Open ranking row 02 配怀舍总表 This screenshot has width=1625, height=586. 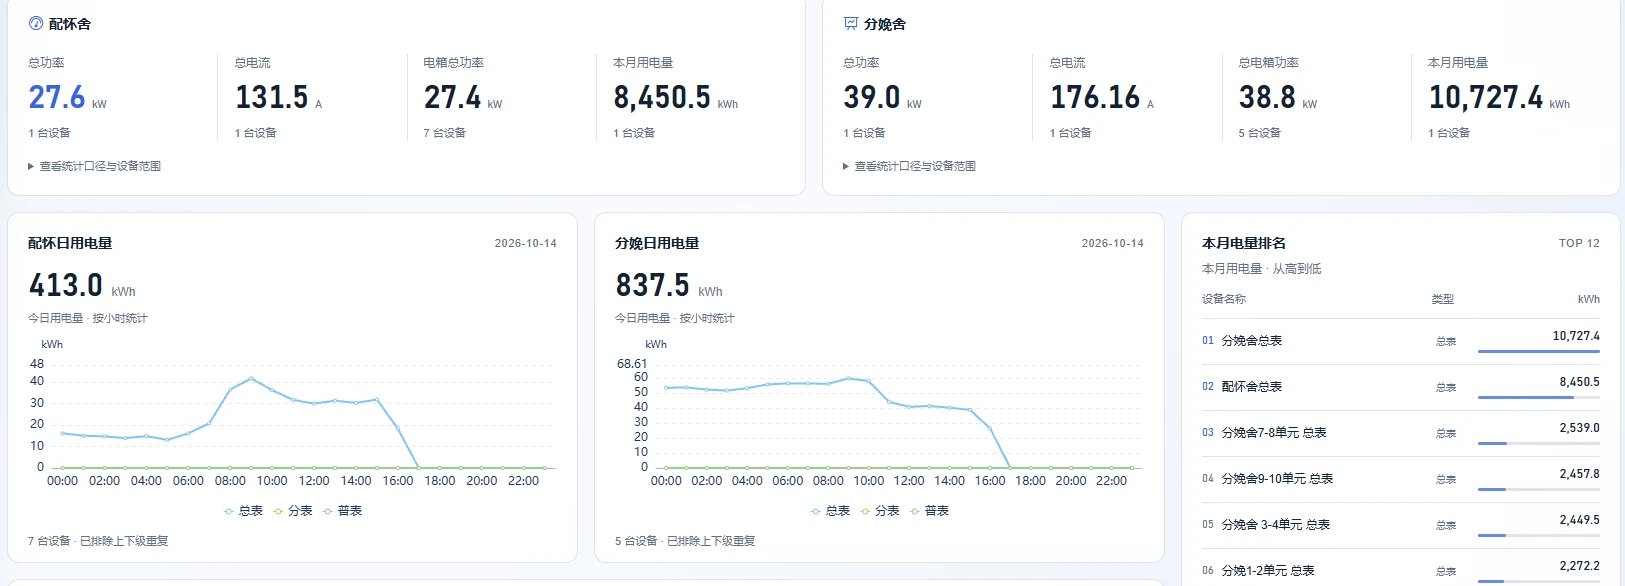click(1401, 387)
